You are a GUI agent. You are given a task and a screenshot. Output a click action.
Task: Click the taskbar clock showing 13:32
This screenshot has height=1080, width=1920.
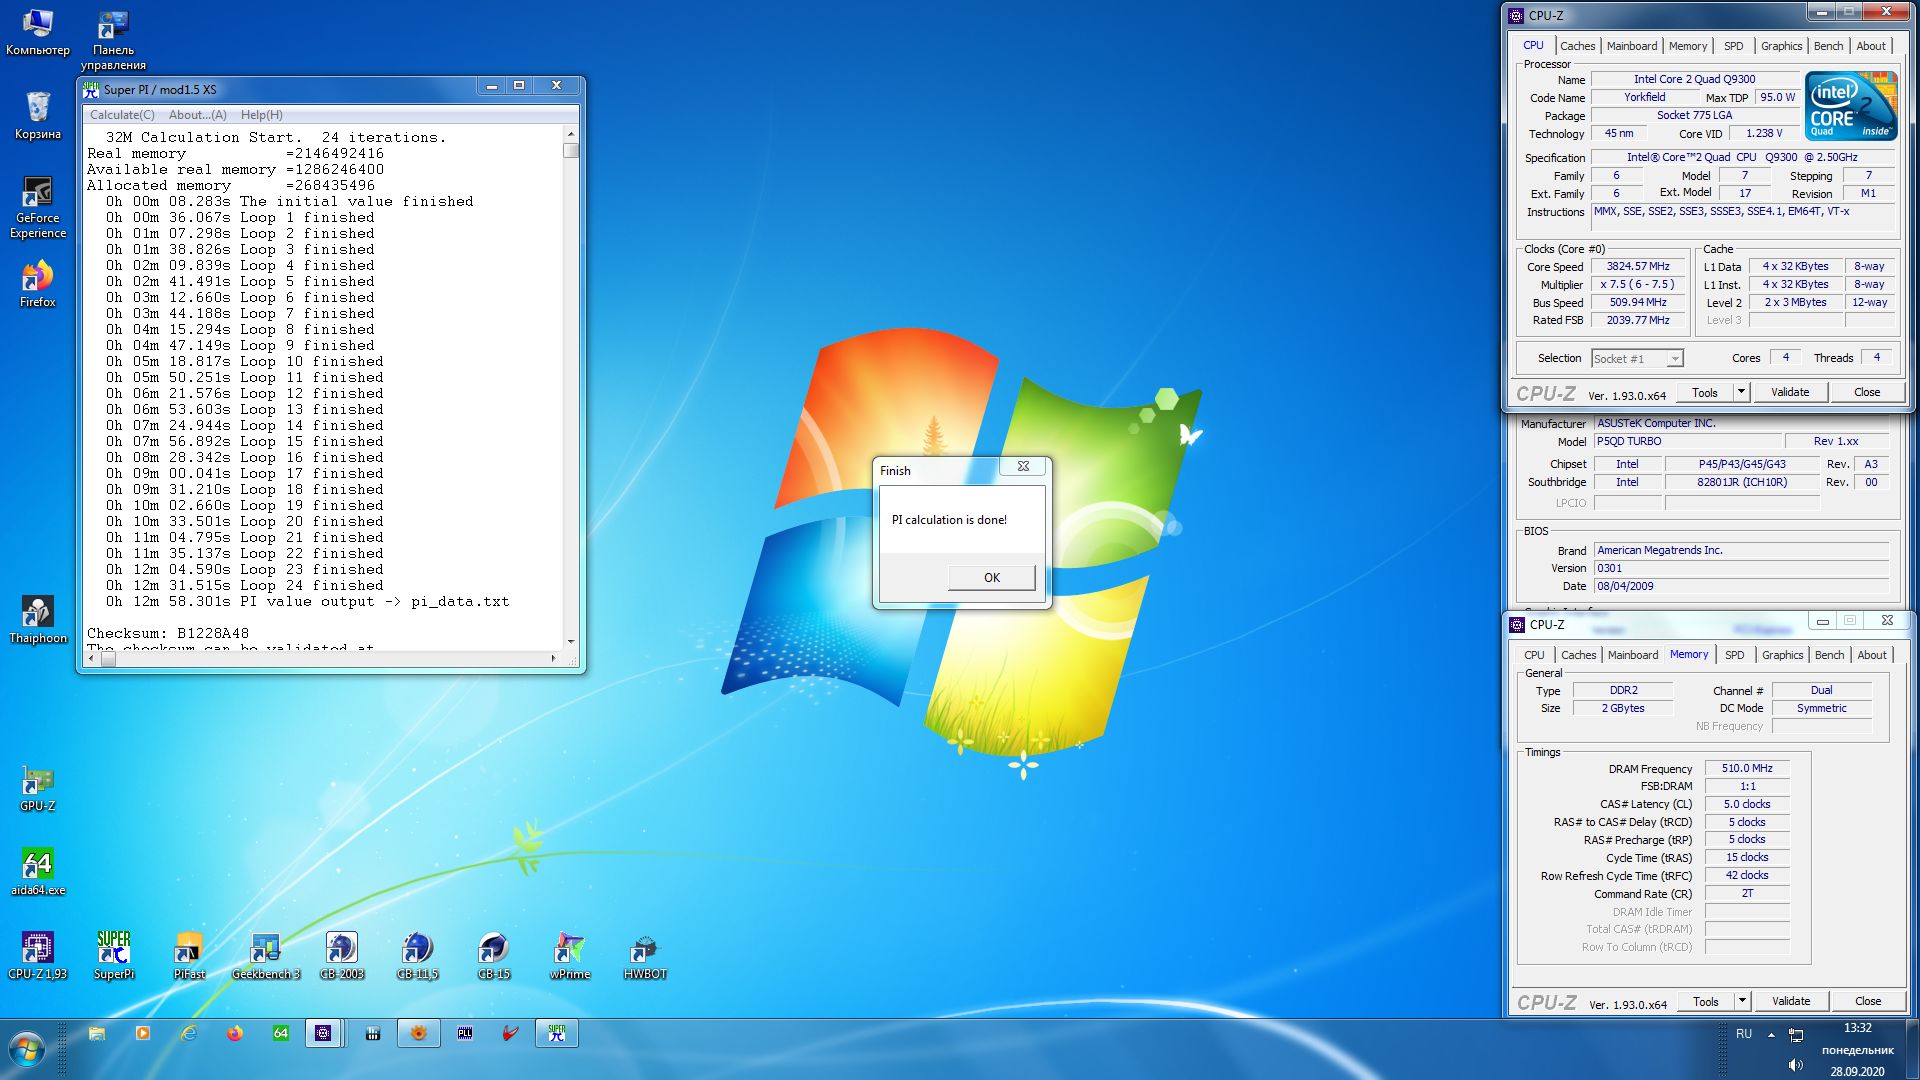point(1857,1028)
